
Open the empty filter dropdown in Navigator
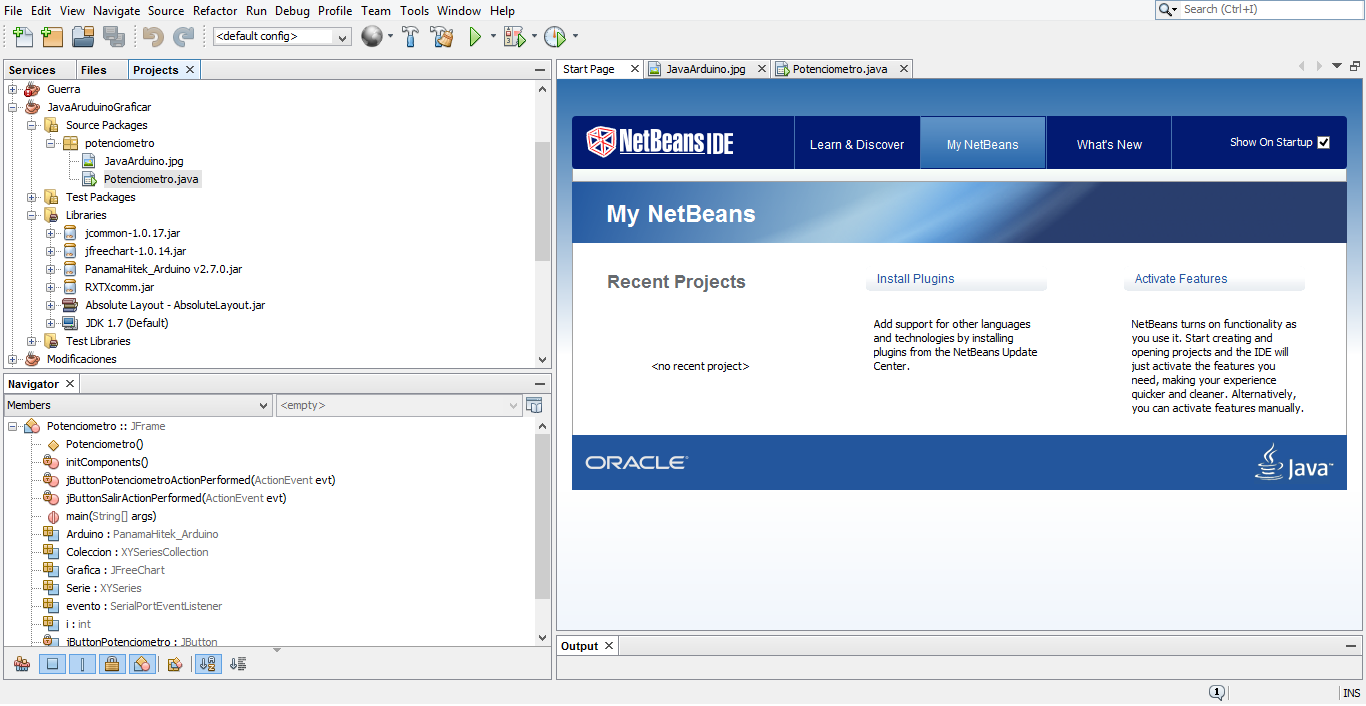[x=399, y=405]
